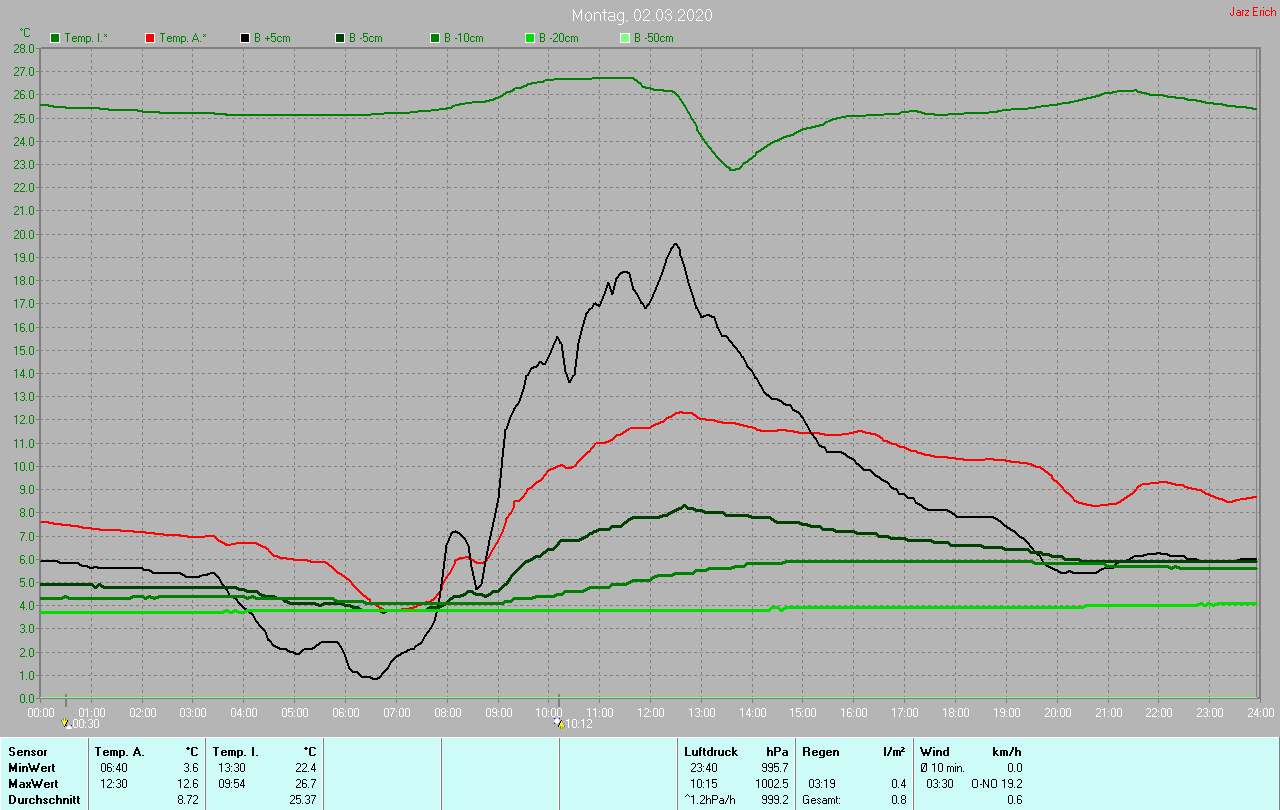1280x810 pixels.
Task: Click the maximum pressure value 1002.5
Action: click(x=771, y=784)
